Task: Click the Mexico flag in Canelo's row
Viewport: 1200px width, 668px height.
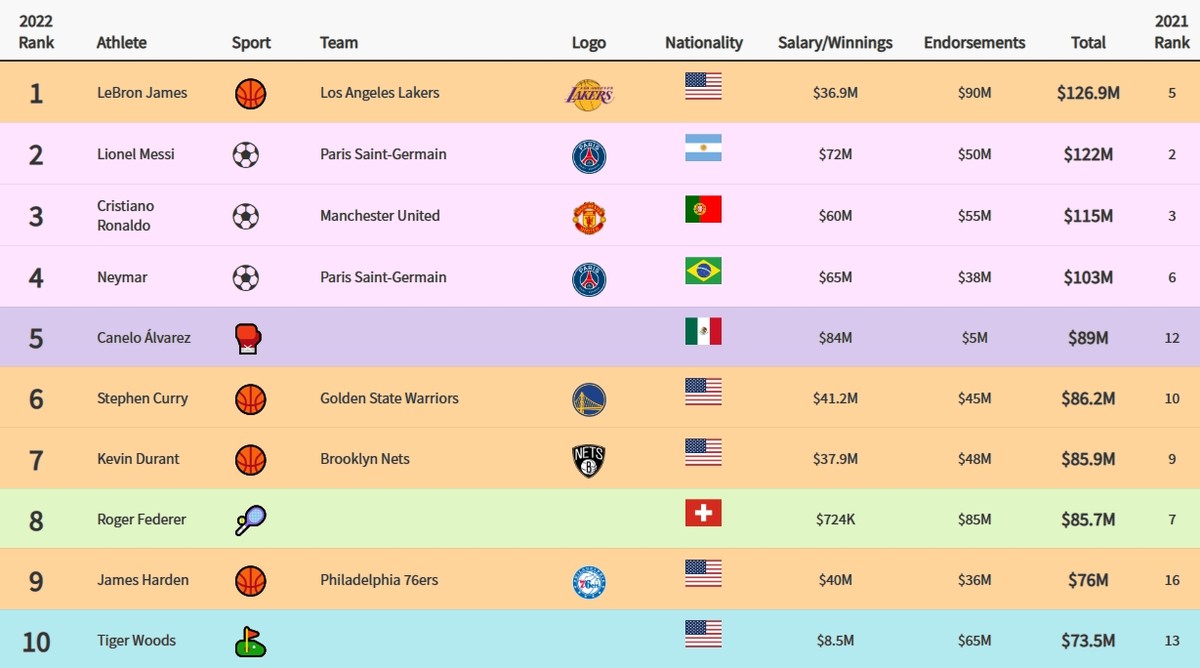Action: pos(703,331)
